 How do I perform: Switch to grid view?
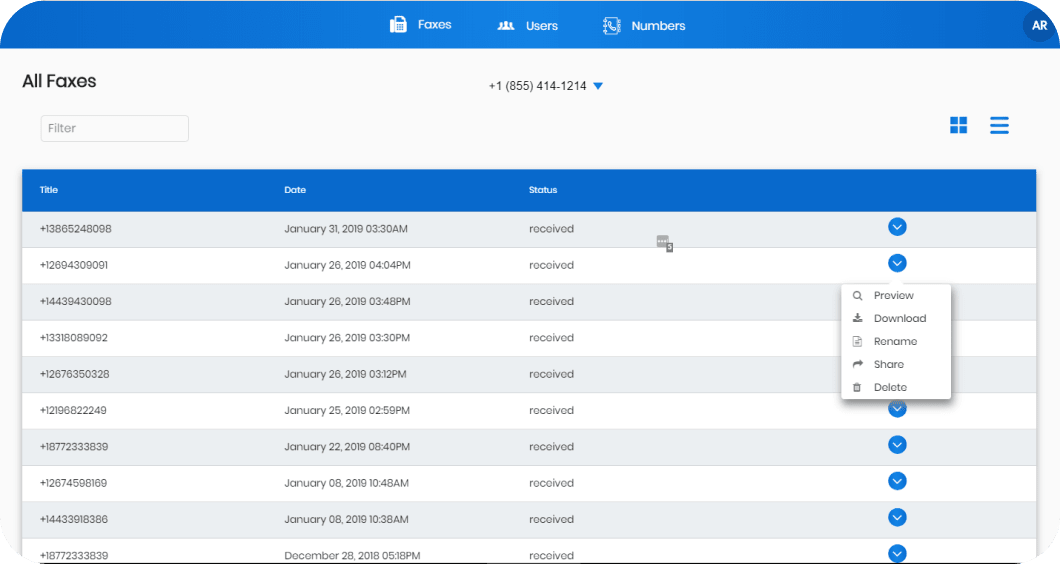tap(958, 125)
